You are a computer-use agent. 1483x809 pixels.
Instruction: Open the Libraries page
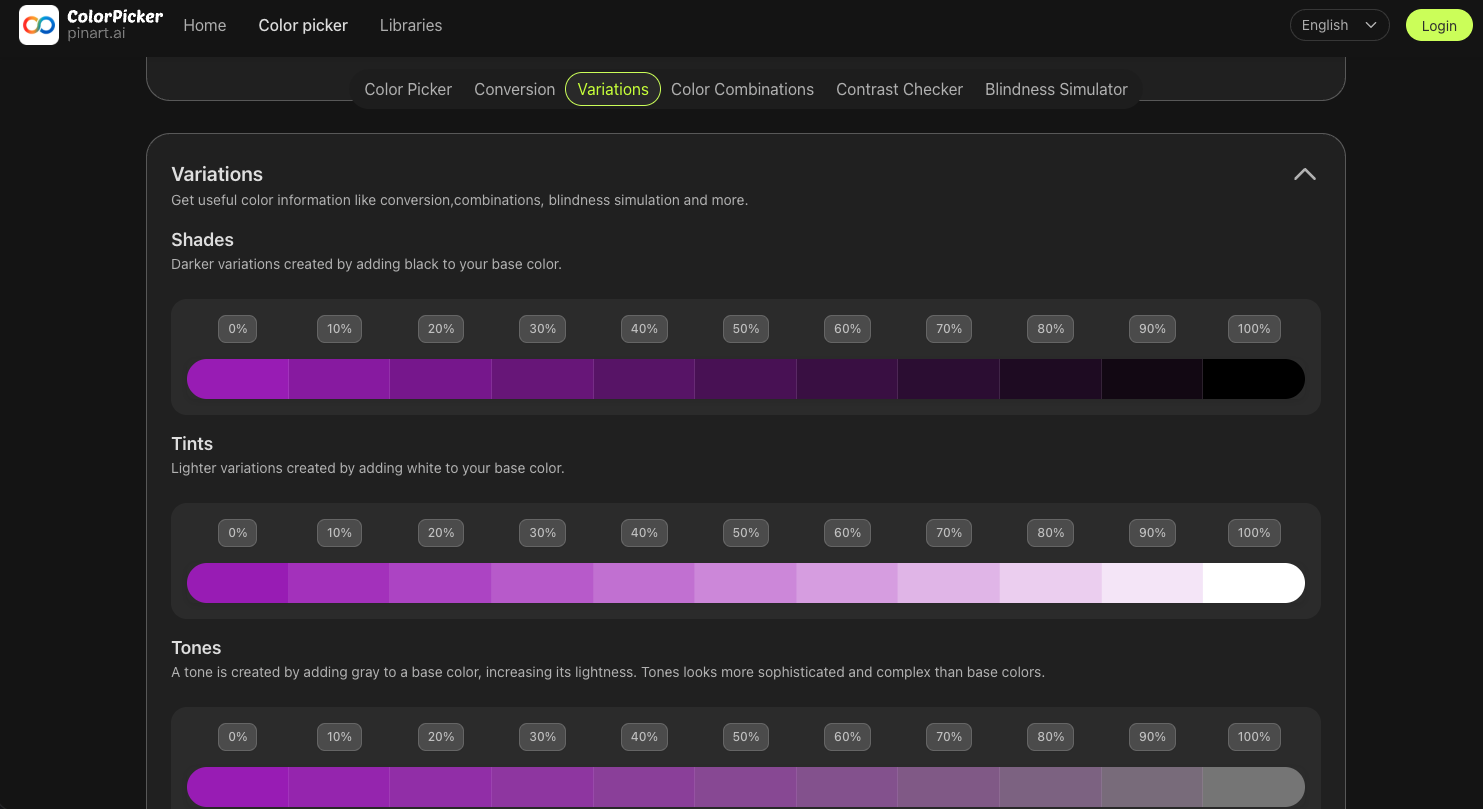pyautogui.click(x=410, y=25)
